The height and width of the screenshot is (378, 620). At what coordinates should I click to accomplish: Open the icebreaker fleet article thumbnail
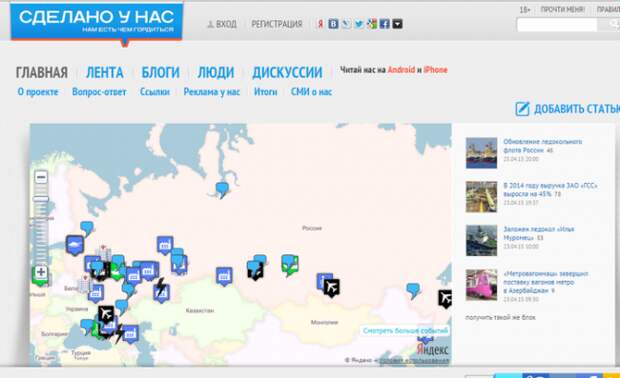(x=481, y=153)
